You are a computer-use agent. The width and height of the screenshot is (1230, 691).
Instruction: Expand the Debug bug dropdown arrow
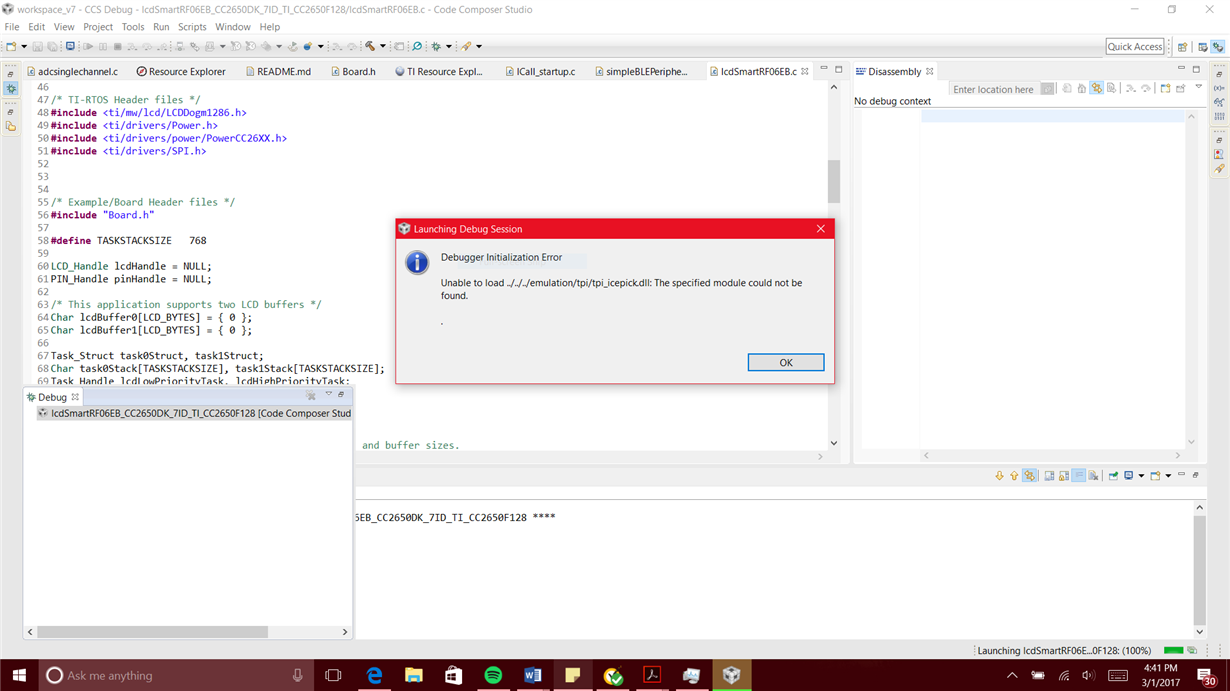pyautogui.click(x=448, y=46)
